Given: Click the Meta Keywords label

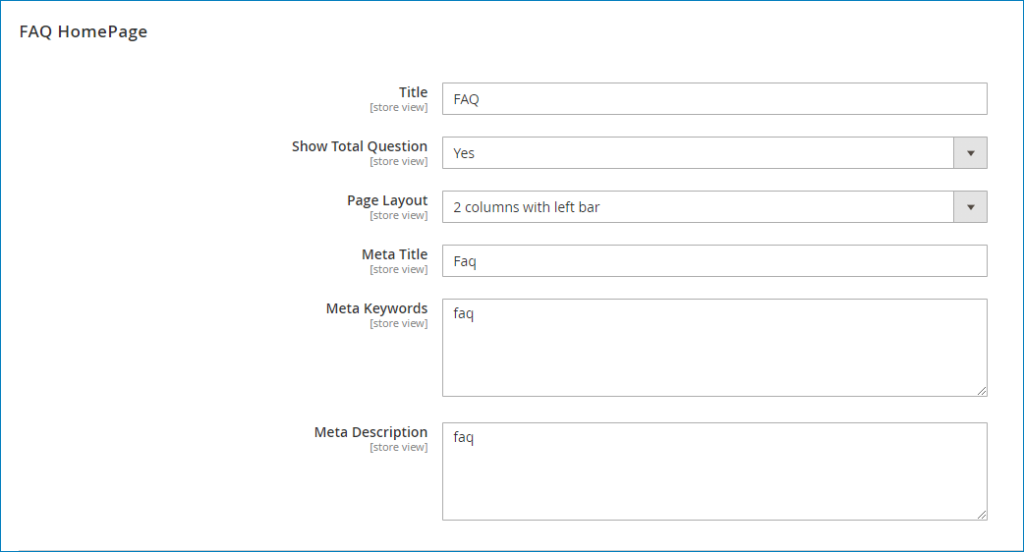Looking at the screenshot, I should pyautogui.click(x=377, y=308).
